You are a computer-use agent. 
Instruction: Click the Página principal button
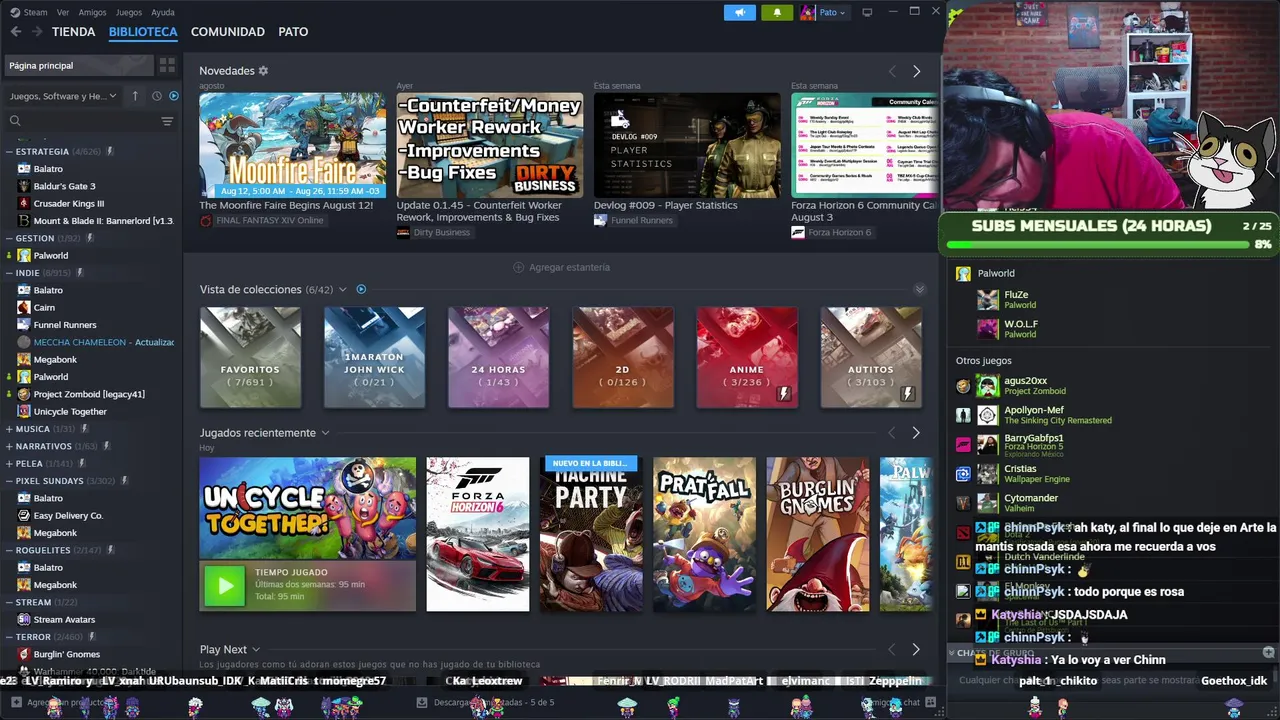[78, 65]
